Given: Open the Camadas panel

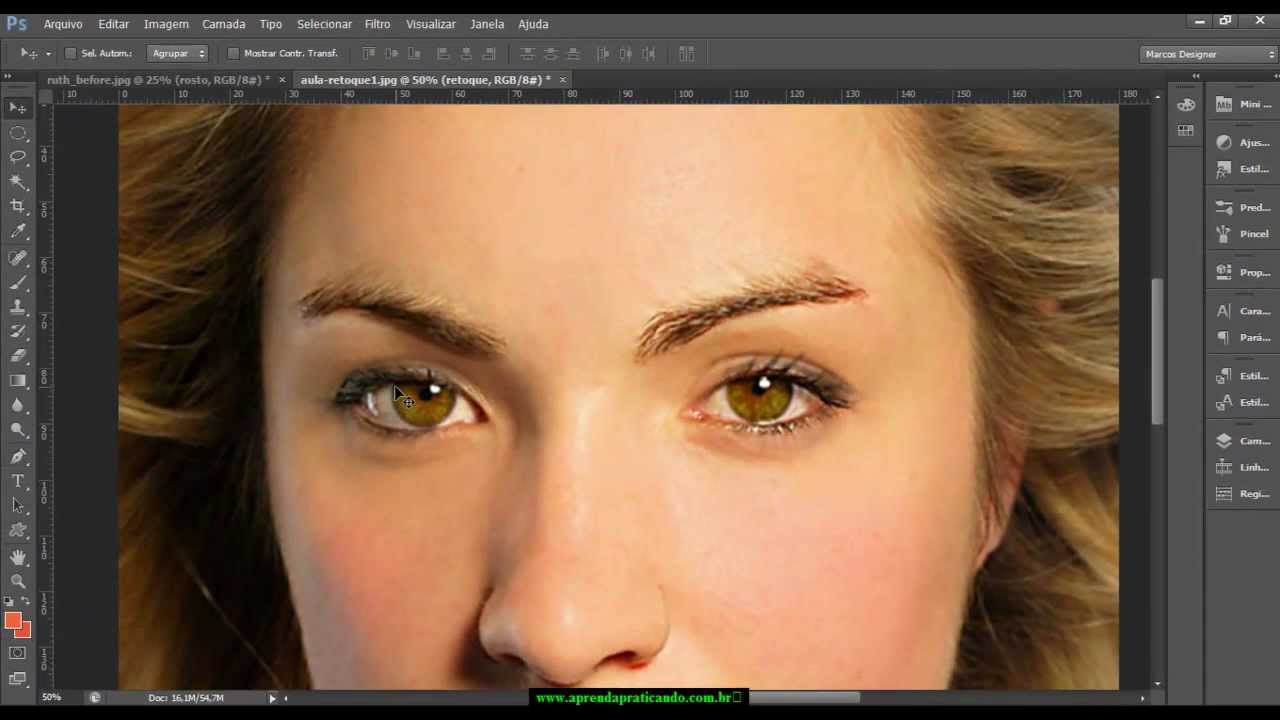Looking at the screenshot, I should [1243, 441].
